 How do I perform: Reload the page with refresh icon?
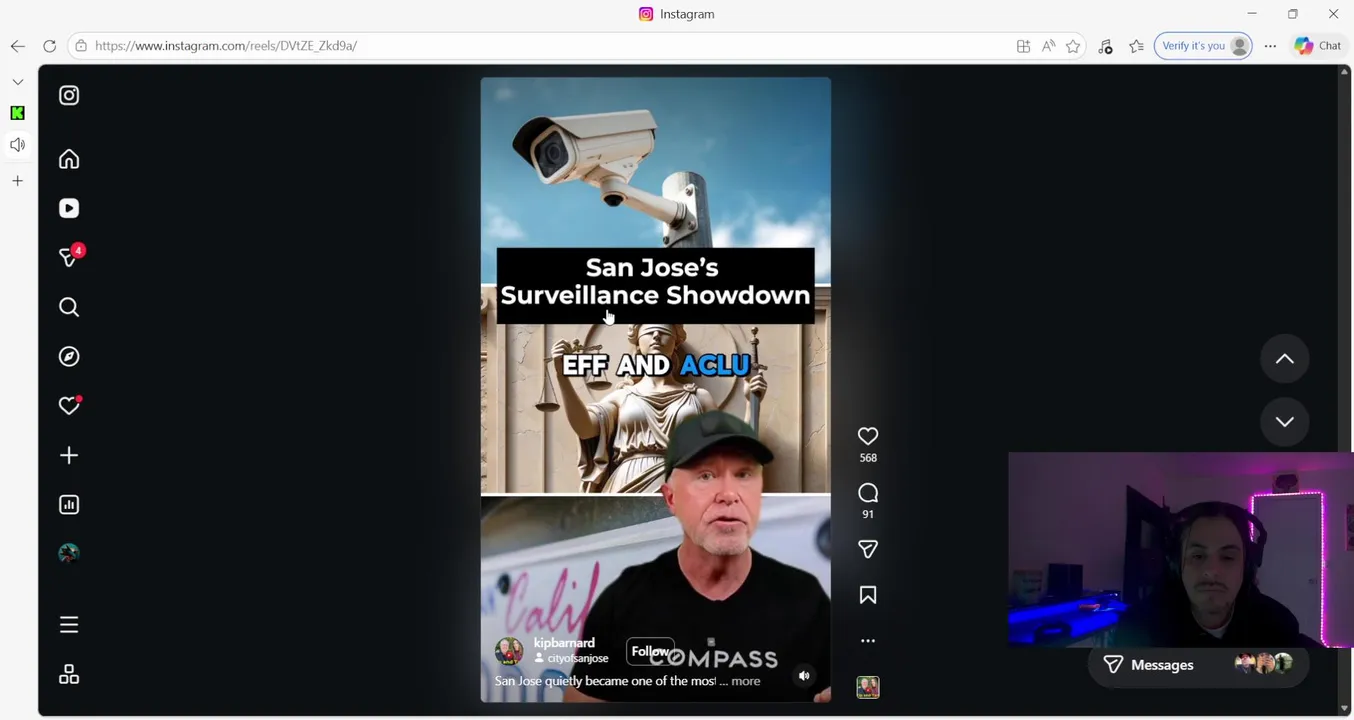(x=49, y=46)
